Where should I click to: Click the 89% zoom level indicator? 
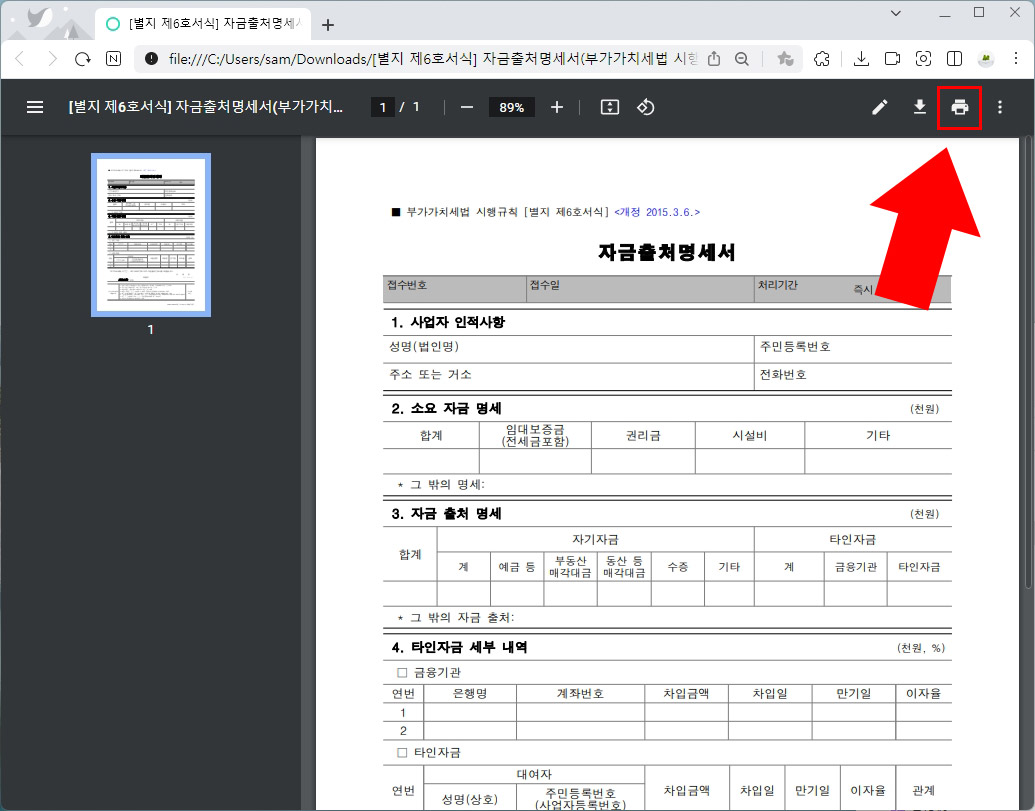click(x=511, y=106)
